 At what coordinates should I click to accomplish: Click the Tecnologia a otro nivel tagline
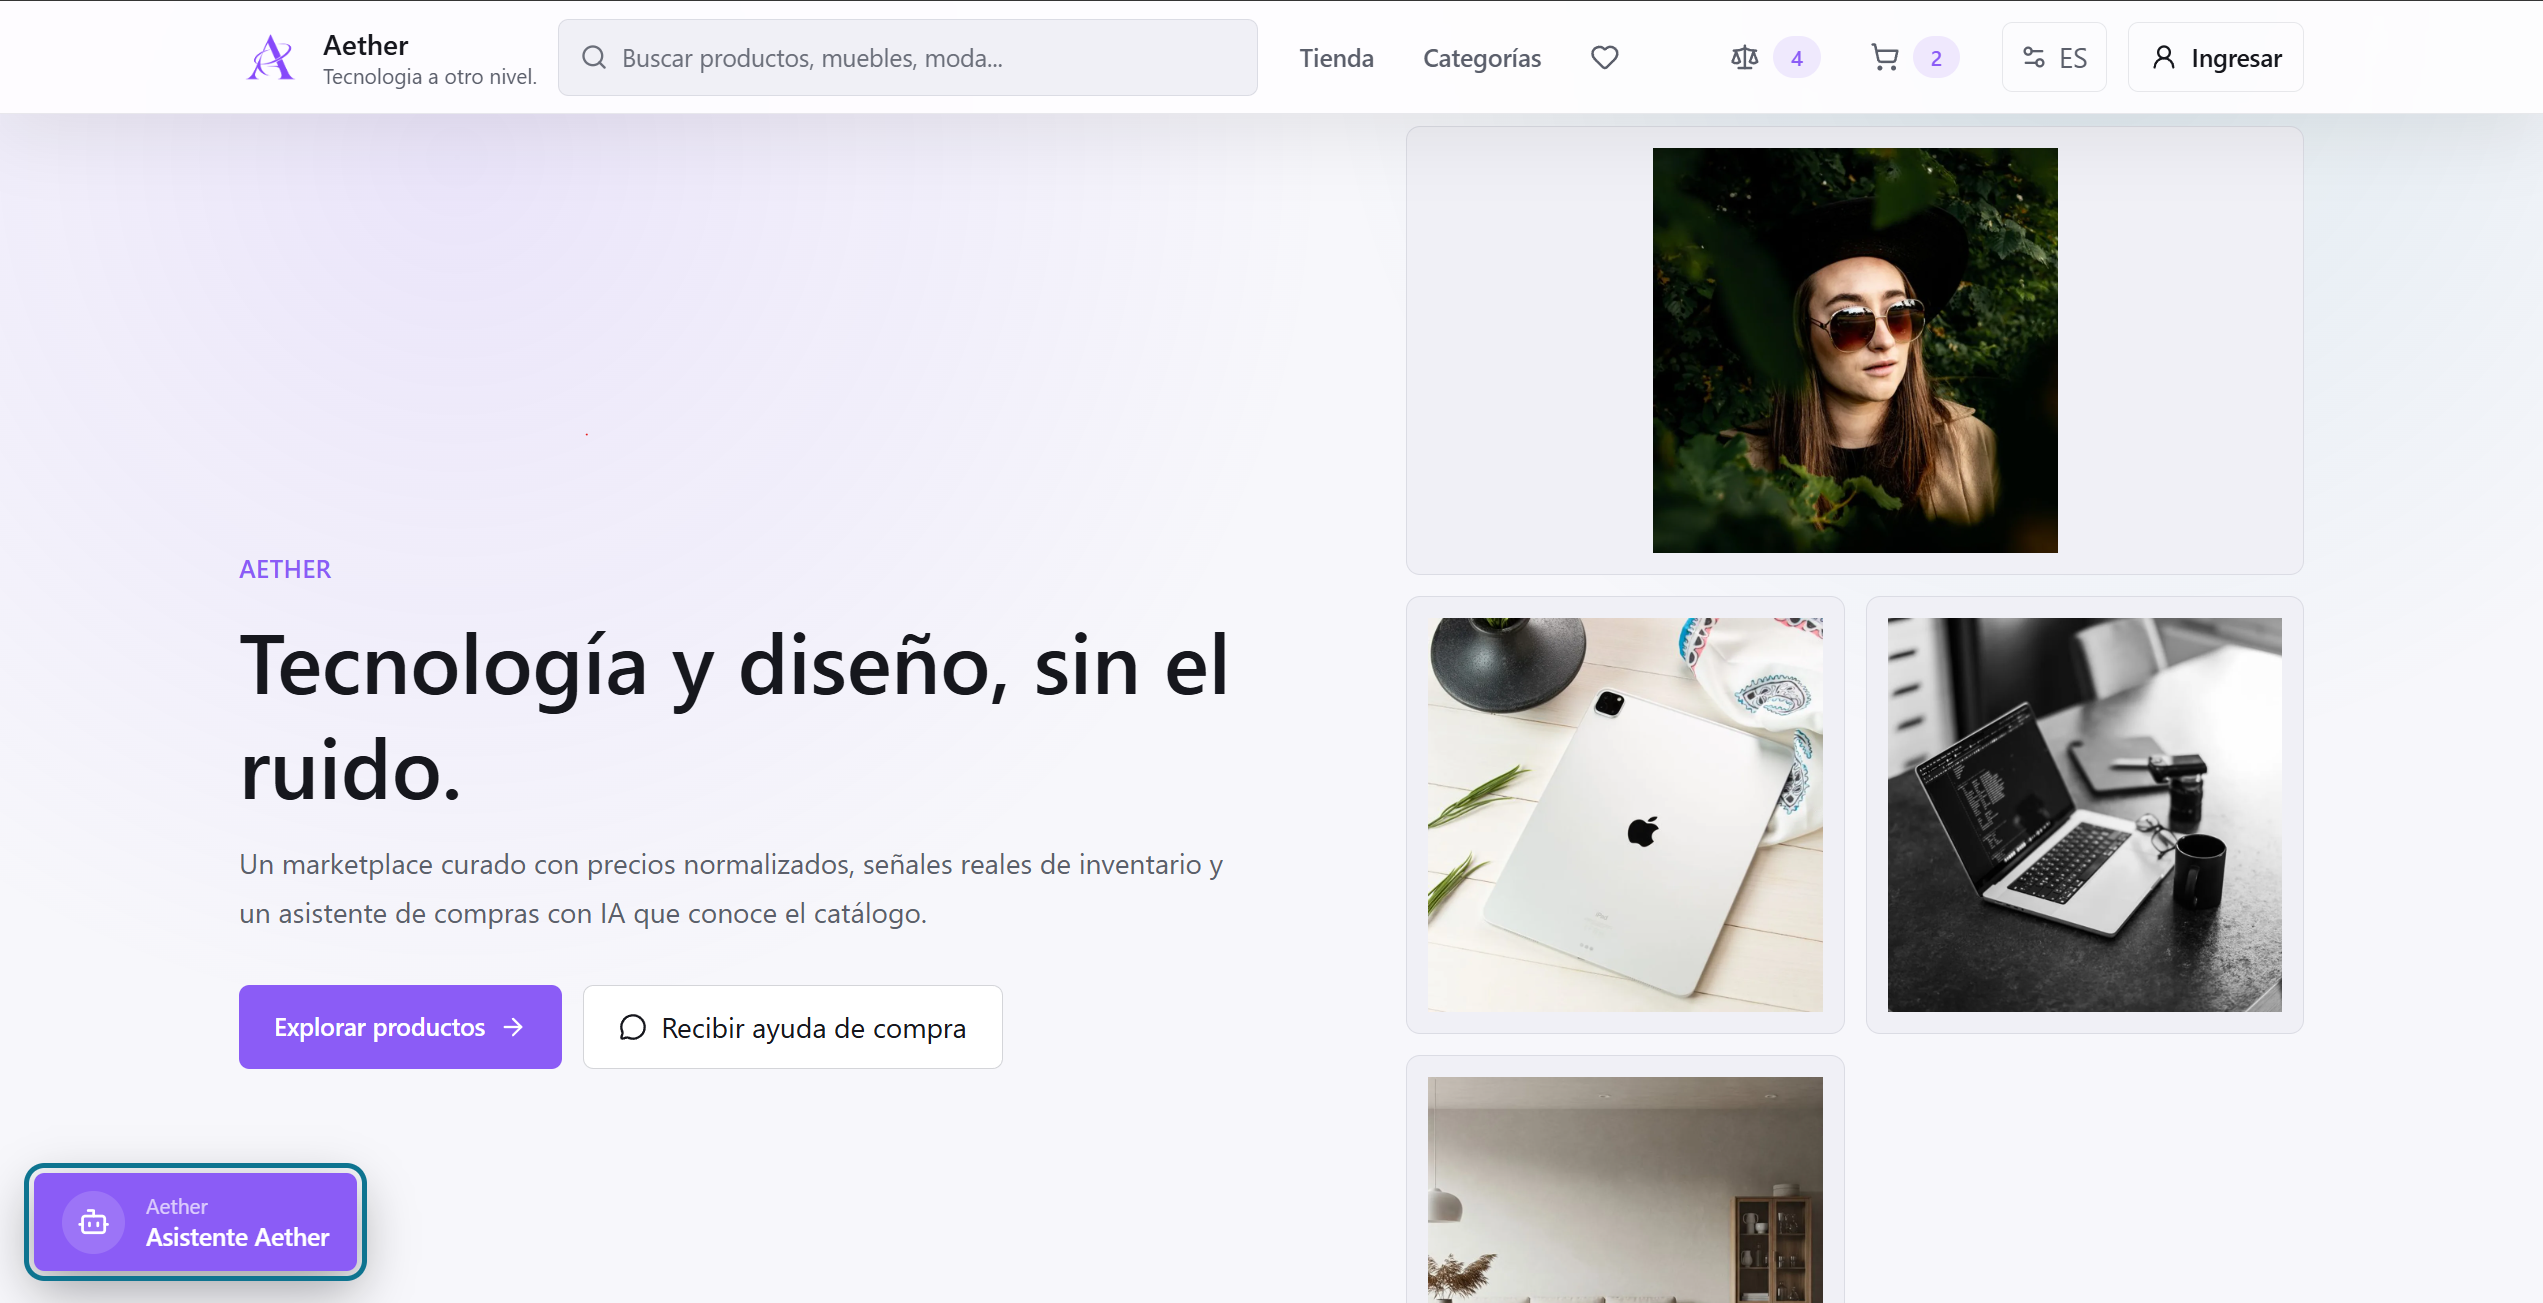click(430, 77)
